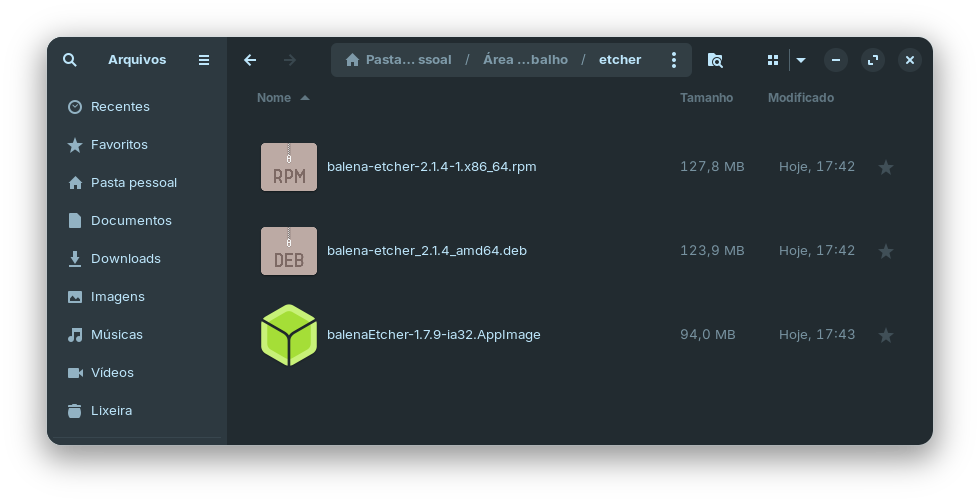Viewport: 980px width, 502px height.
Task: Select the DEB package icon
Action: [x=289, y=251]
